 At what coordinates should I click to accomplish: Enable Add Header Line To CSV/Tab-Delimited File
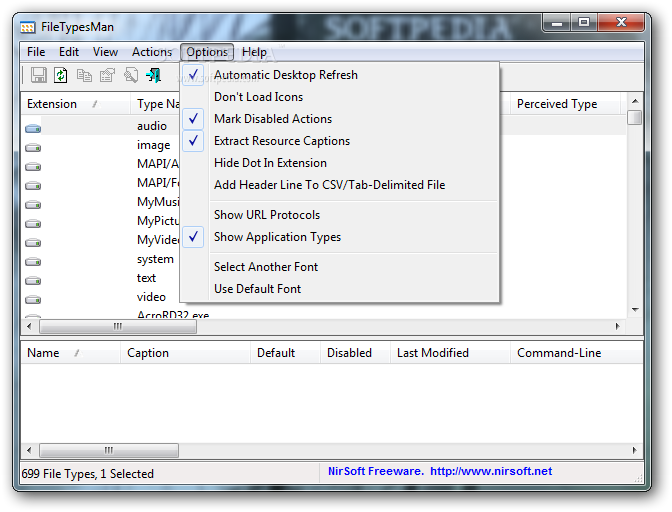[340, 185]
